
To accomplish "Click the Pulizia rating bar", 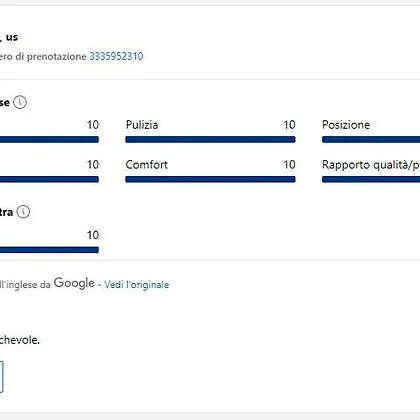I will [x=210, y=139].
